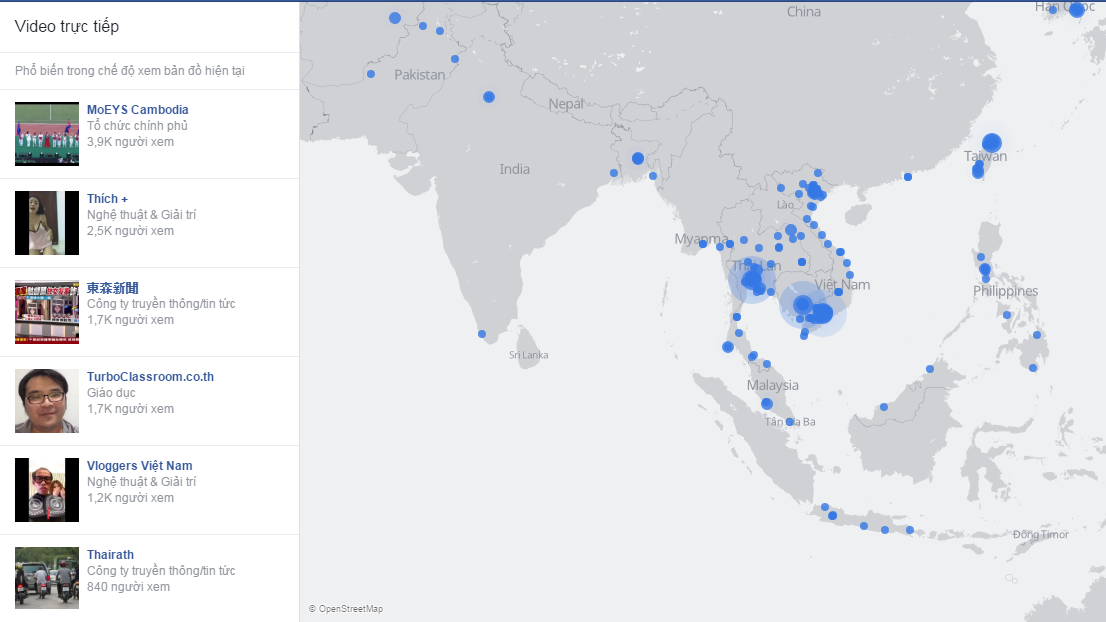Screen dimensions: 1106x622
Task: Select the live dot west of Pakistan label
Action: click(371, 74)
